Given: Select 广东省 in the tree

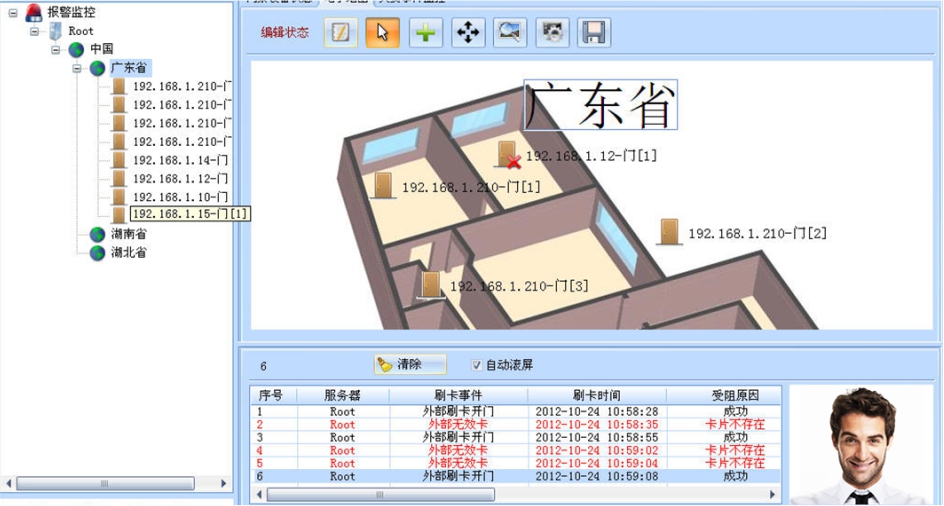Looking at the screenshot, I should [x=129, y=67].
